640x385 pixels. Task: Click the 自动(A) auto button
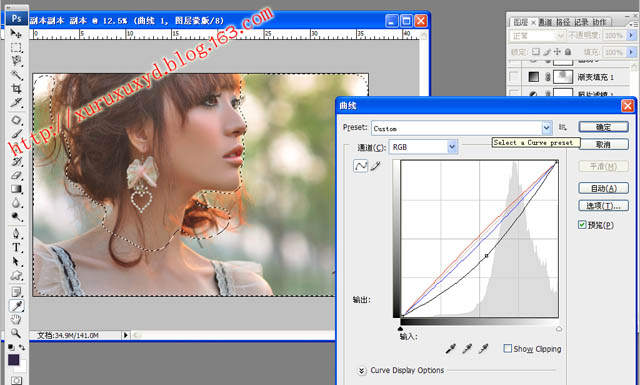603,189
